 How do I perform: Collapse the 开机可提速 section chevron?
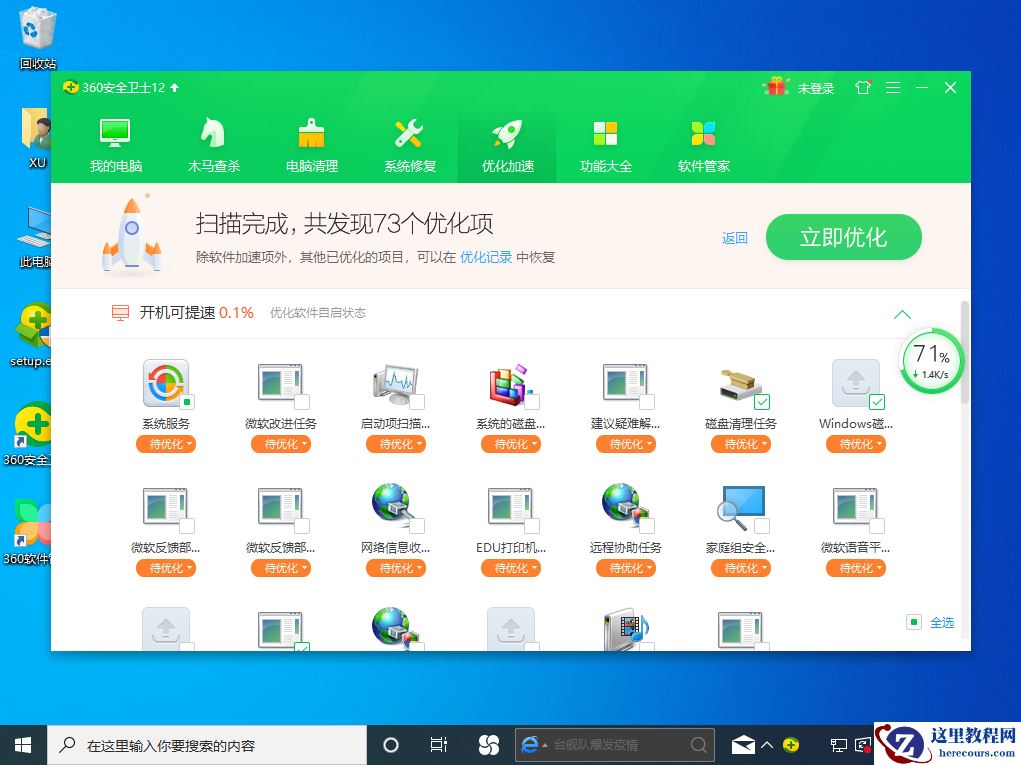(902, 314)
